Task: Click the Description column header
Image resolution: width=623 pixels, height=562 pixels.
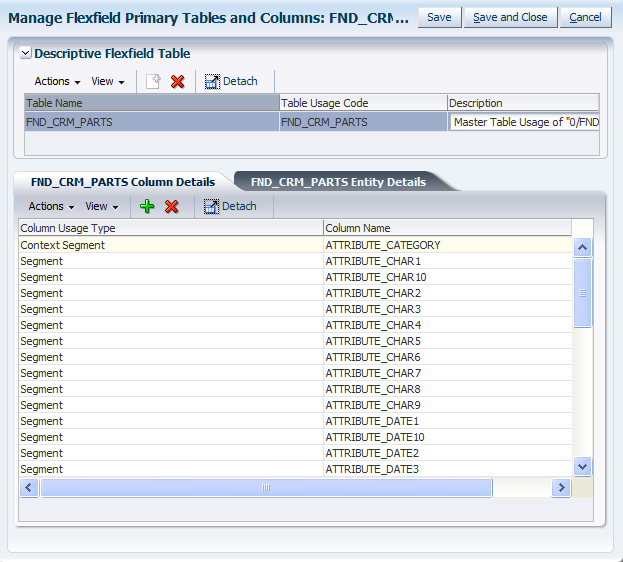Action: [523, 103]
